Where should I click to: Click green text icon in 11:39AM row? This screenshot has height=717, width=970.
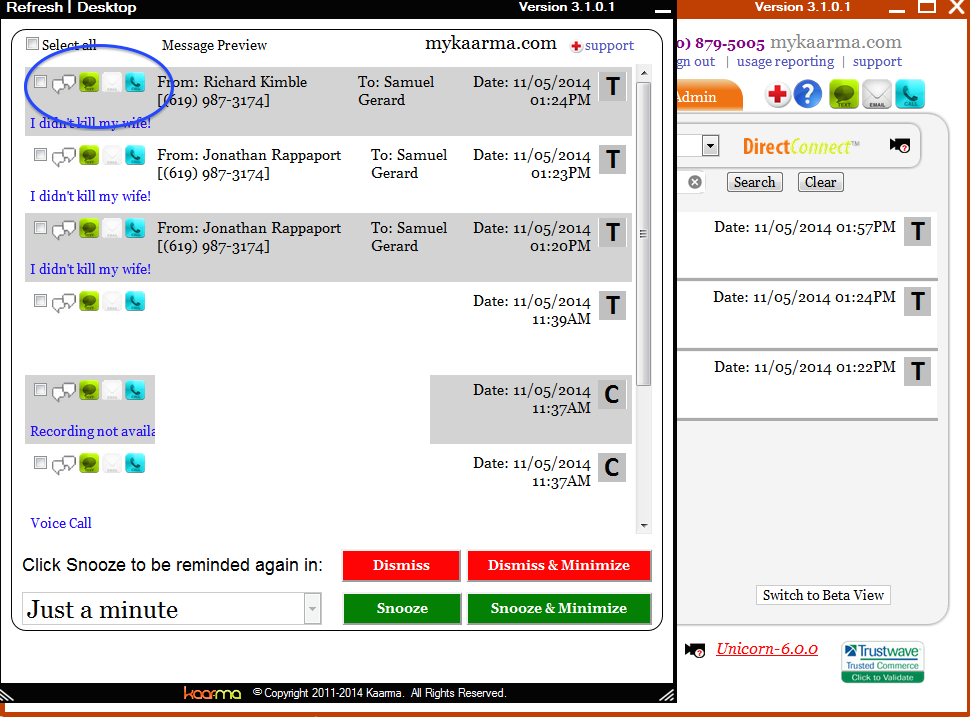pyautogui.click(x=89, y=301)
